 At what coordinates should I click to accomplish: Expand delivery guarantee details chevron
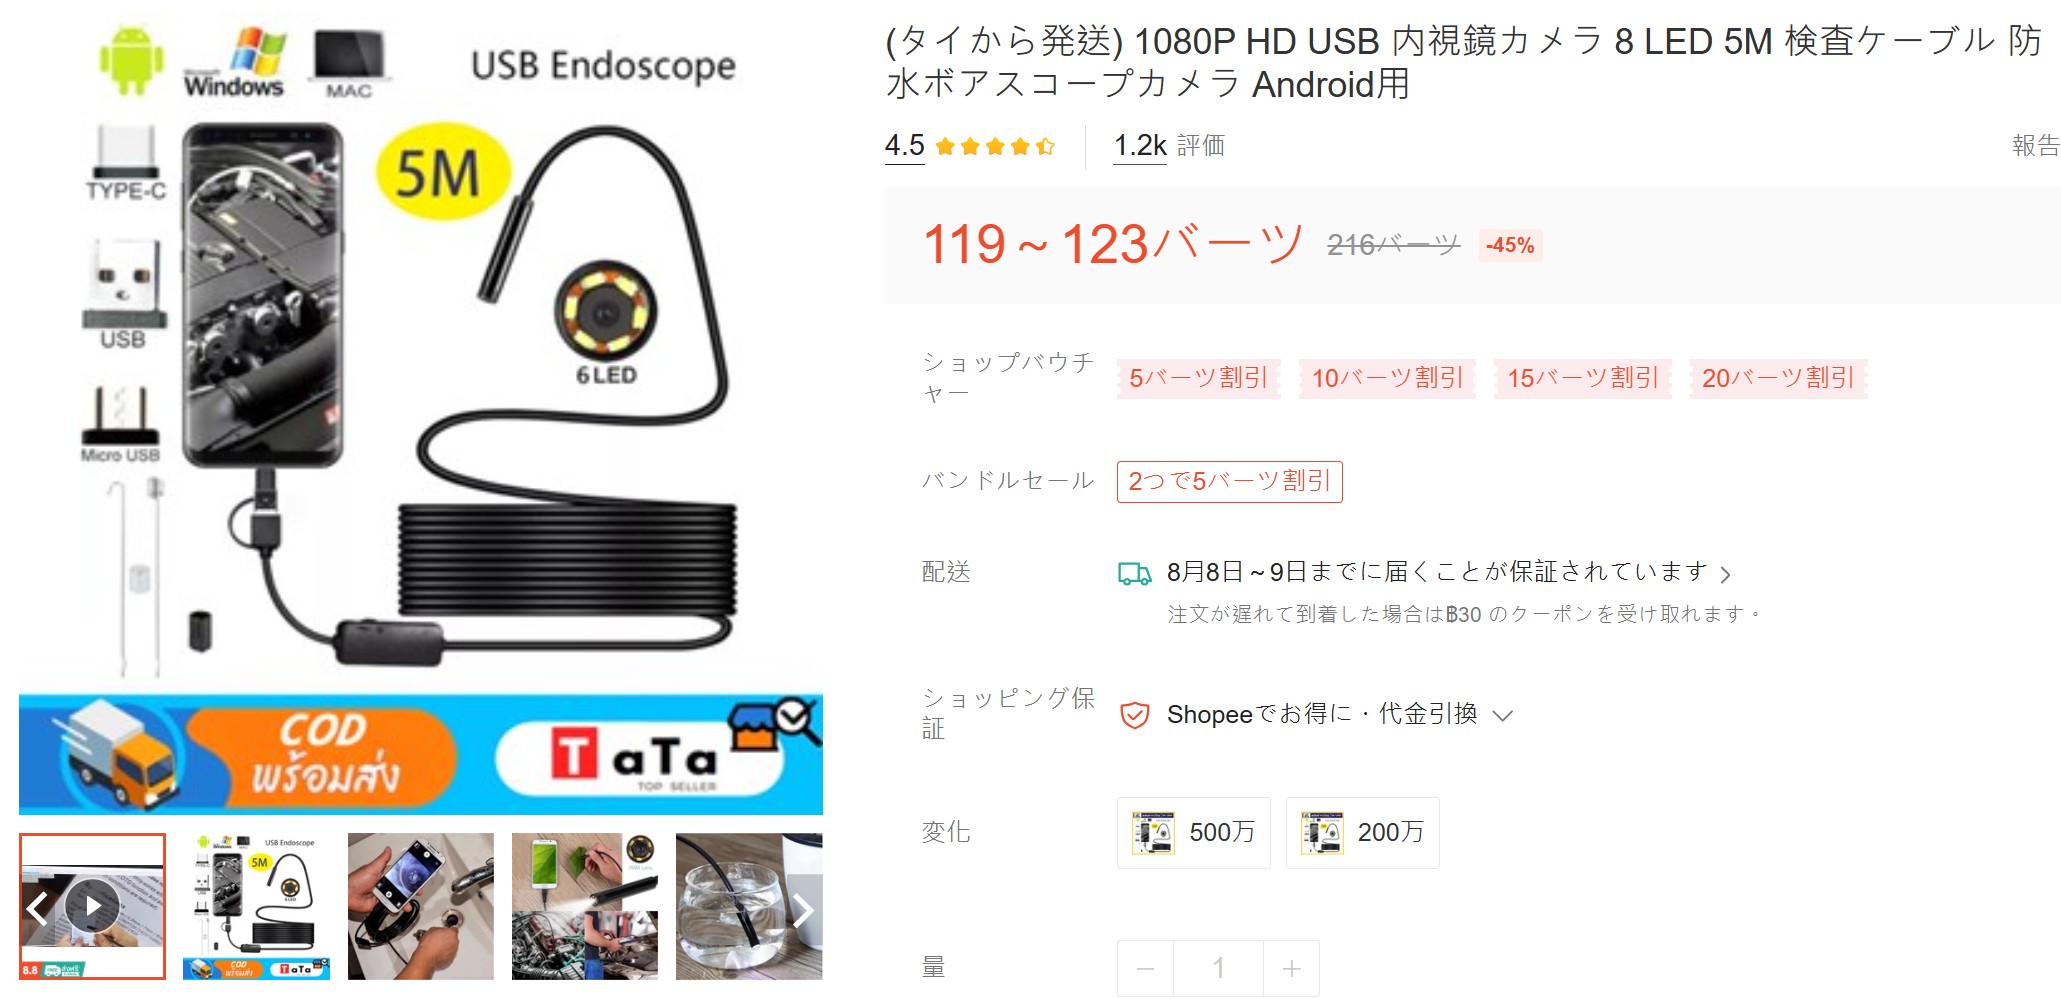(x=1725, y=574)
